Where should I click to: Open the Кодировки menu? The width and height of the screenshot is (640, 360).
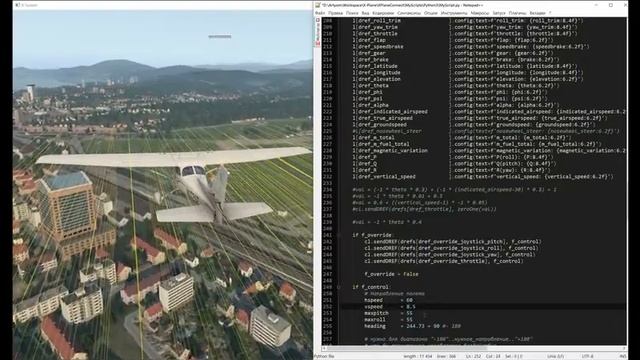pos(383,13)
